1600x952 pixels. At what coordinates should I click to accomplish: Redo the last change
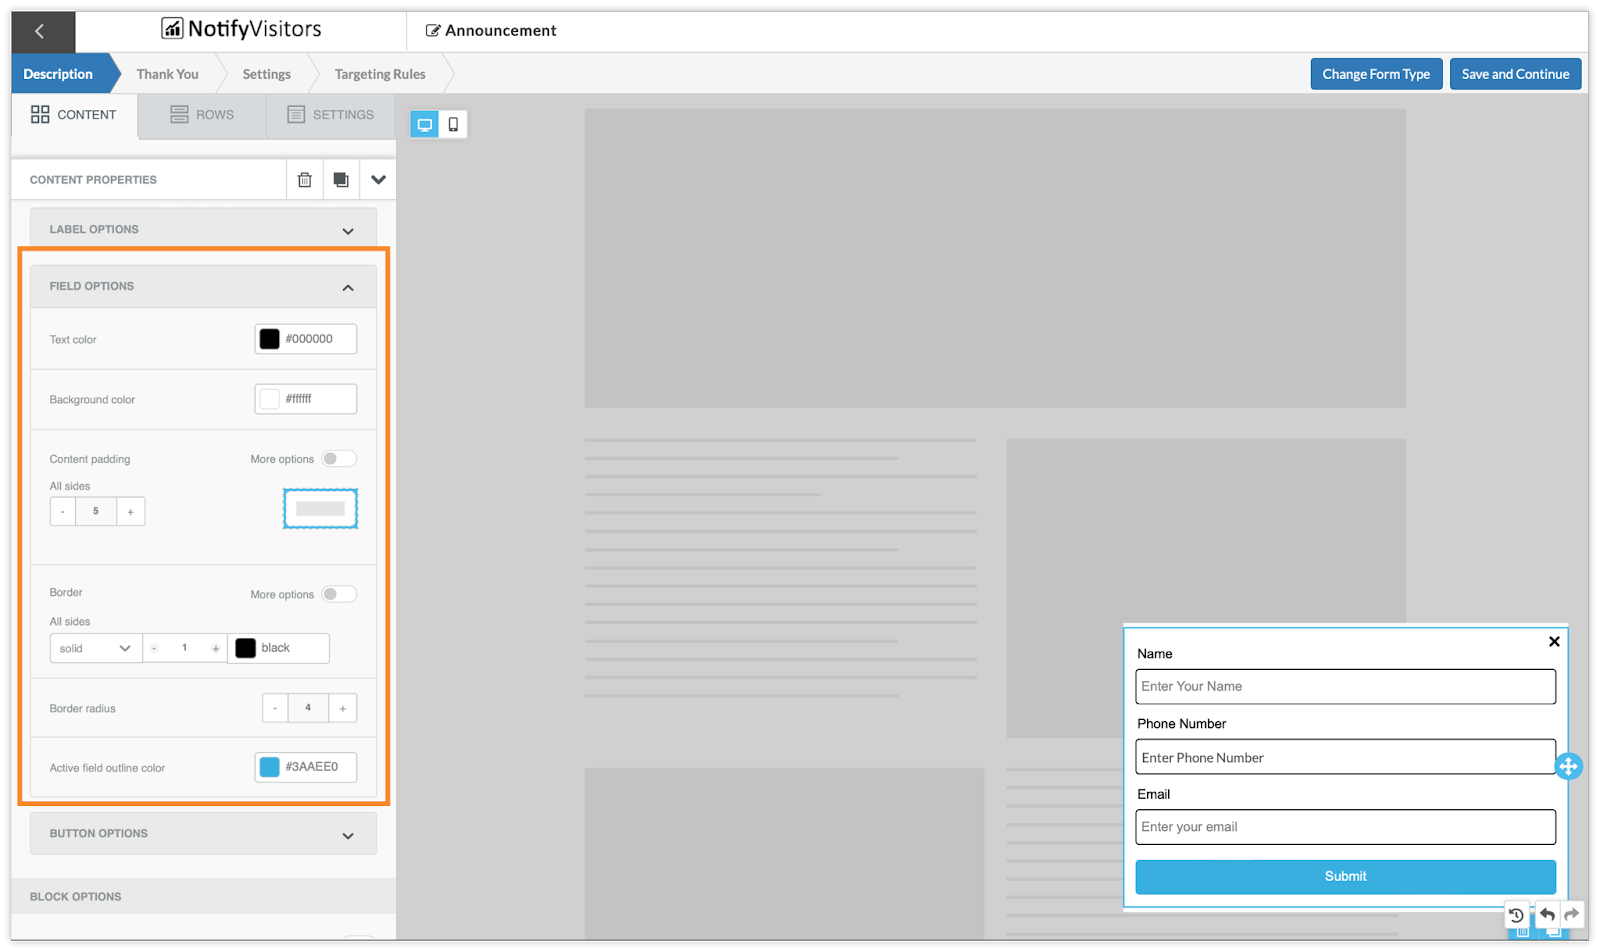tap(1572, 914)
